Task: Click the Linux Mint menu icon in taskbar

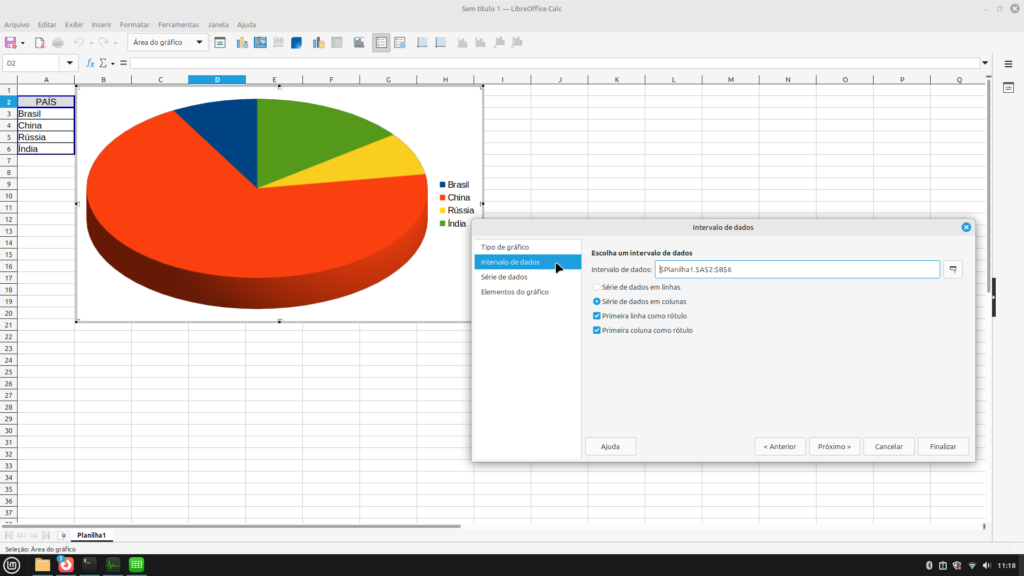Action: [x=12, y=565]
